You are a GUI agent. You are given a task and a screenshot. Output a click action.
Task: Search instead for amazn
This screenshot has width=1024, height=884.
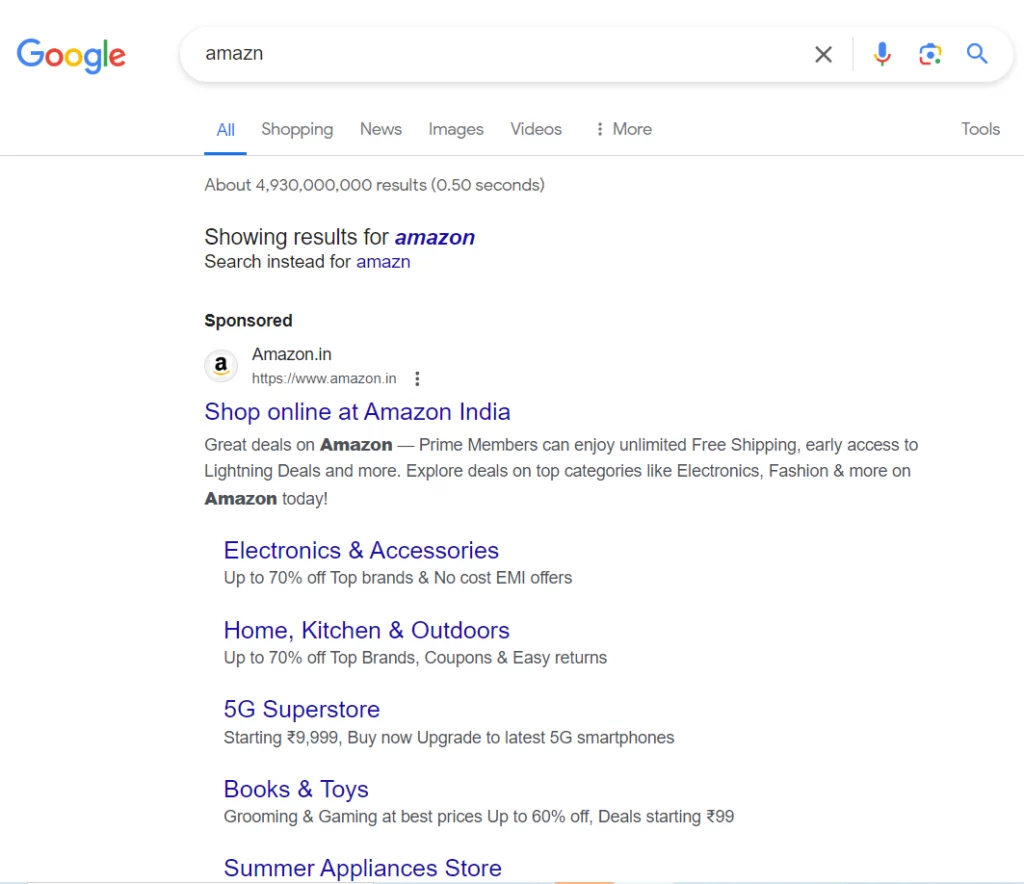(x=383, y=261)
